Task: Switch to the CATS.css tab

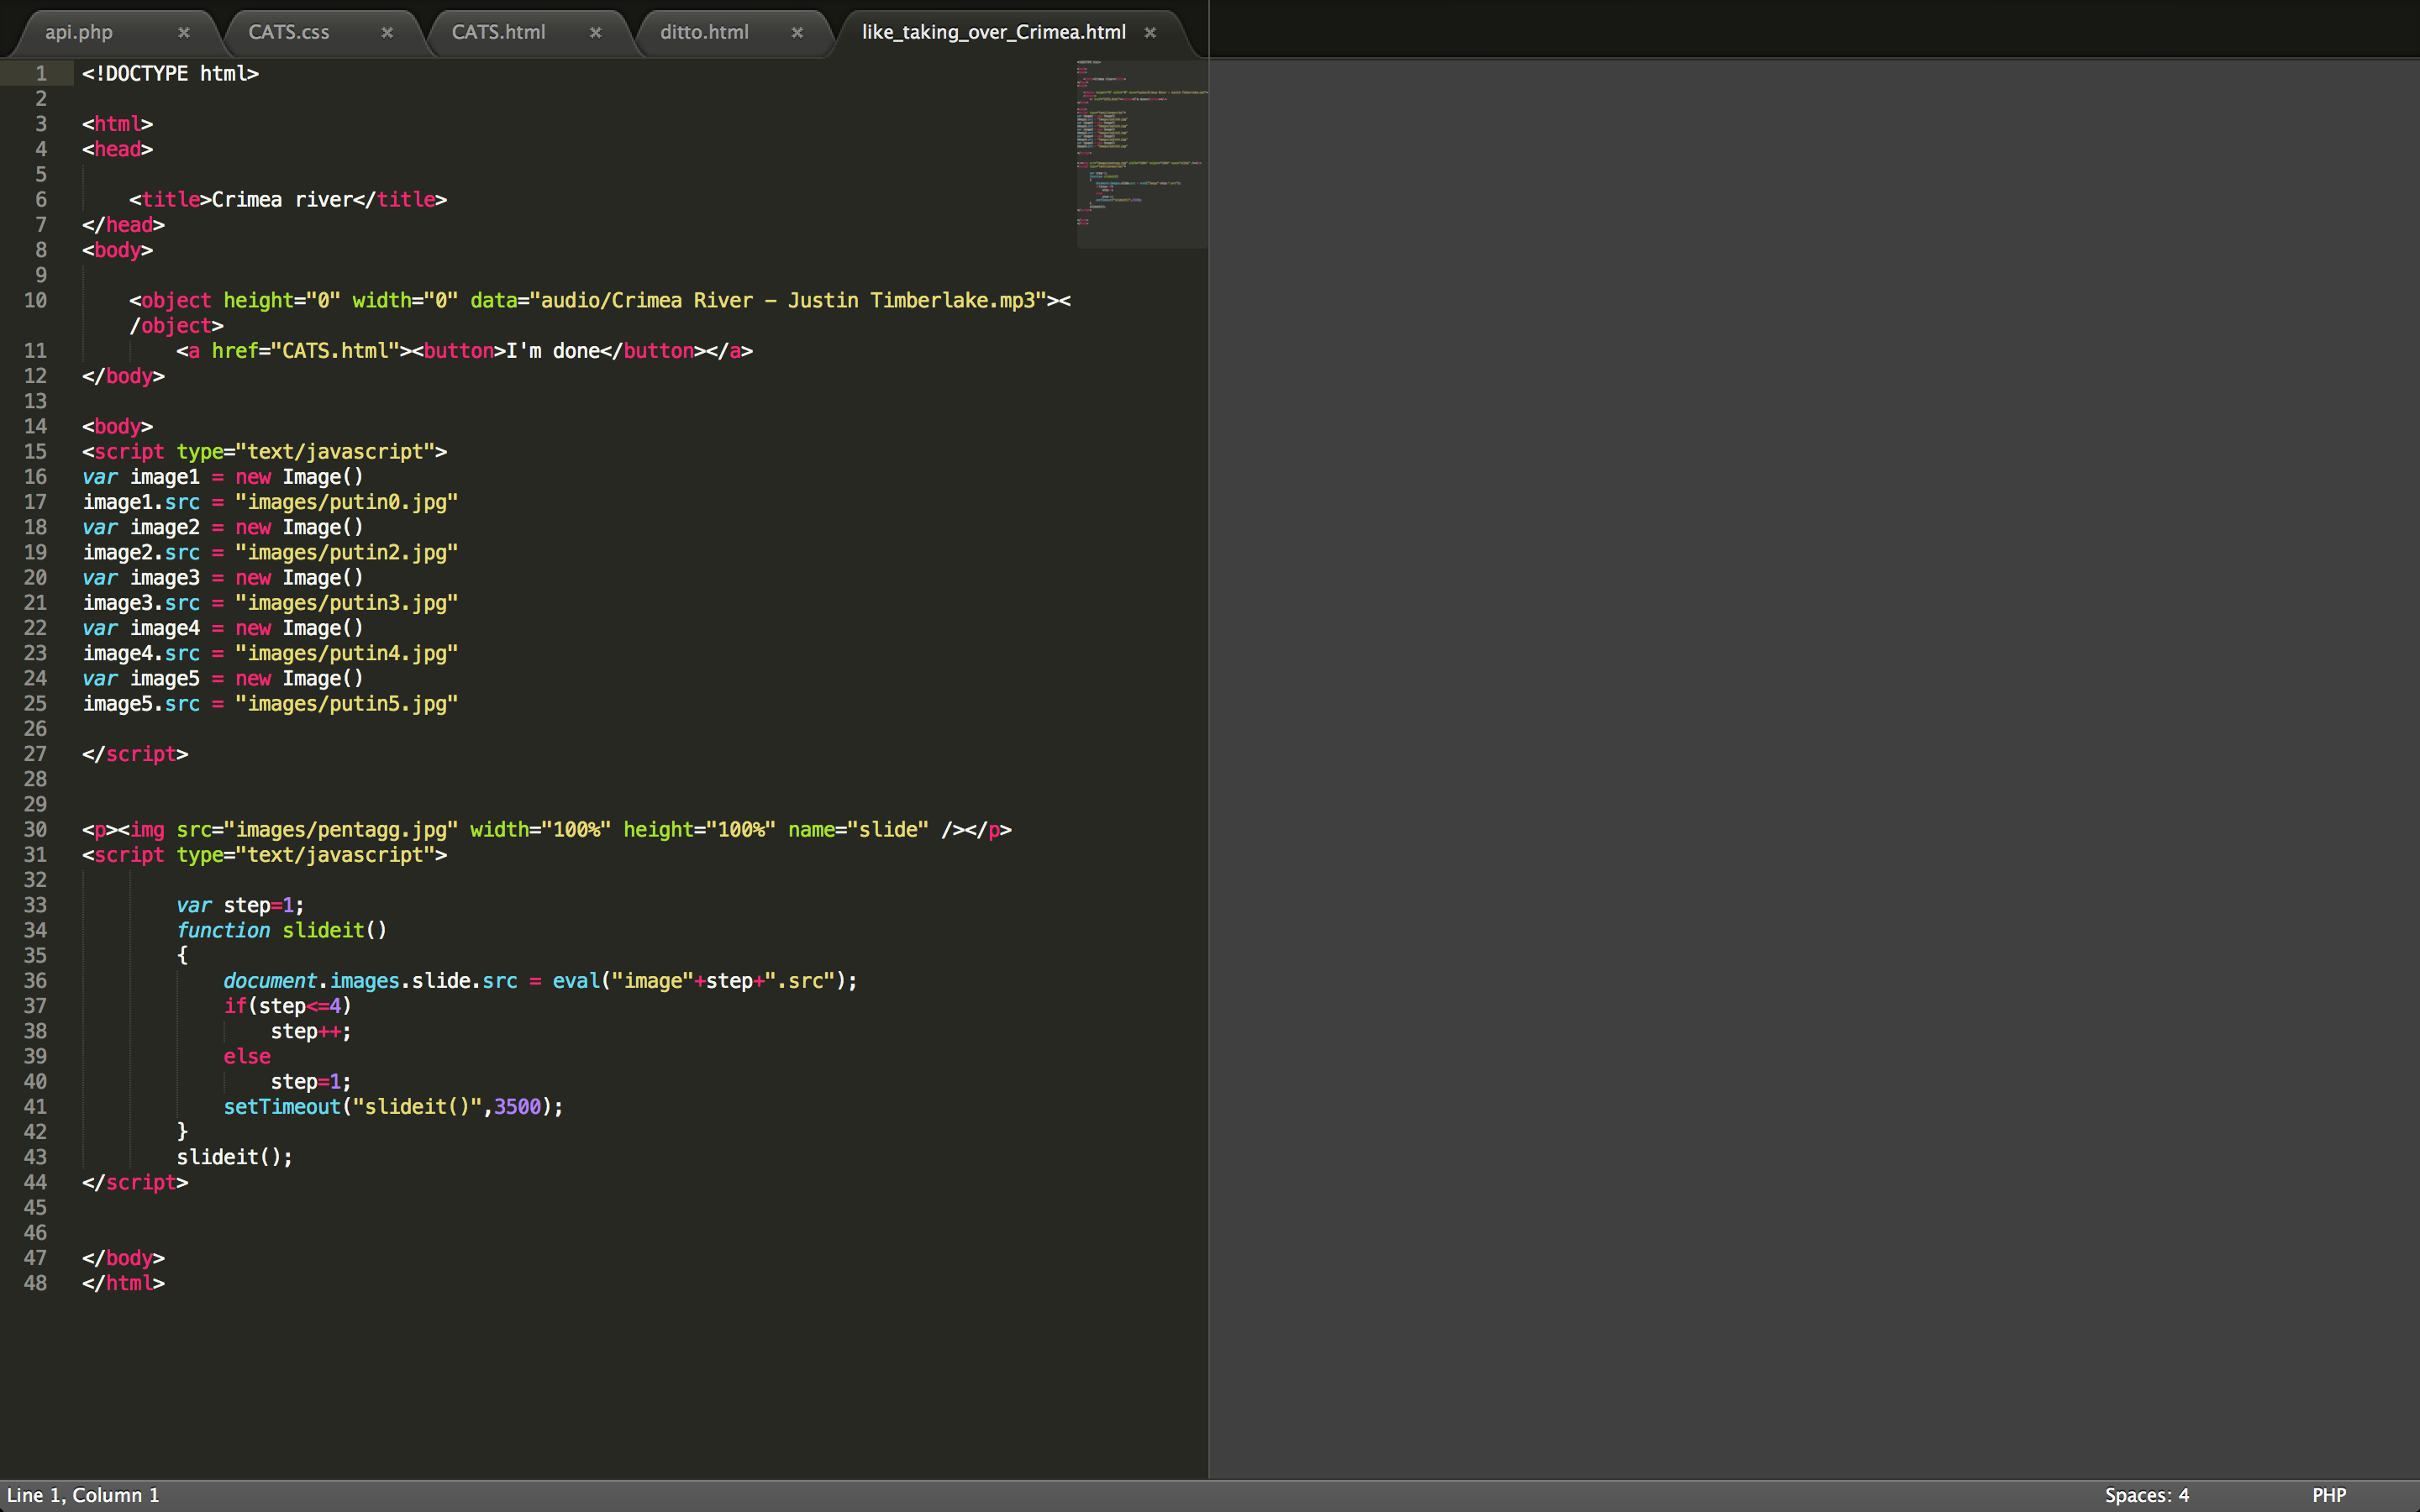Action: tap(289, 32)
